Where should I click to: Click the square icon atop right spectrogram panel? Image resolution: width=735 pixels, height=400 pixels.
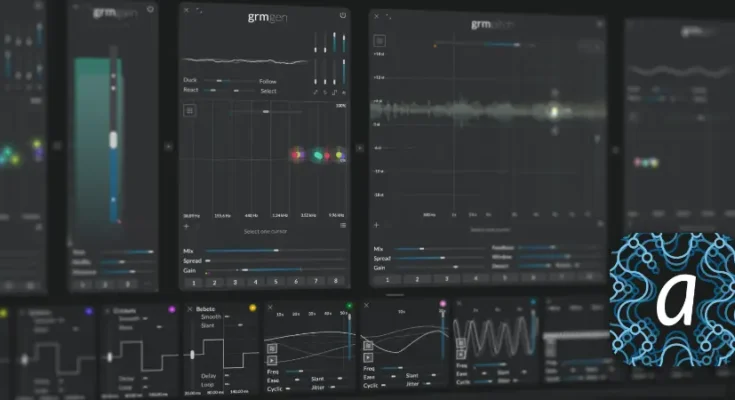pyautogui.click(x=380, y=41)
